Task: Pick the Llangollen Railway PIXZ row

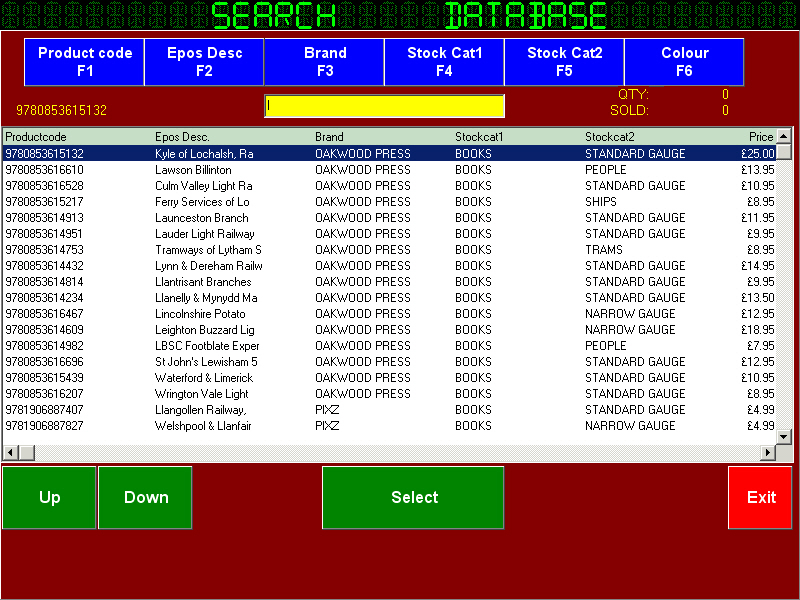Action: coord(200,410)
